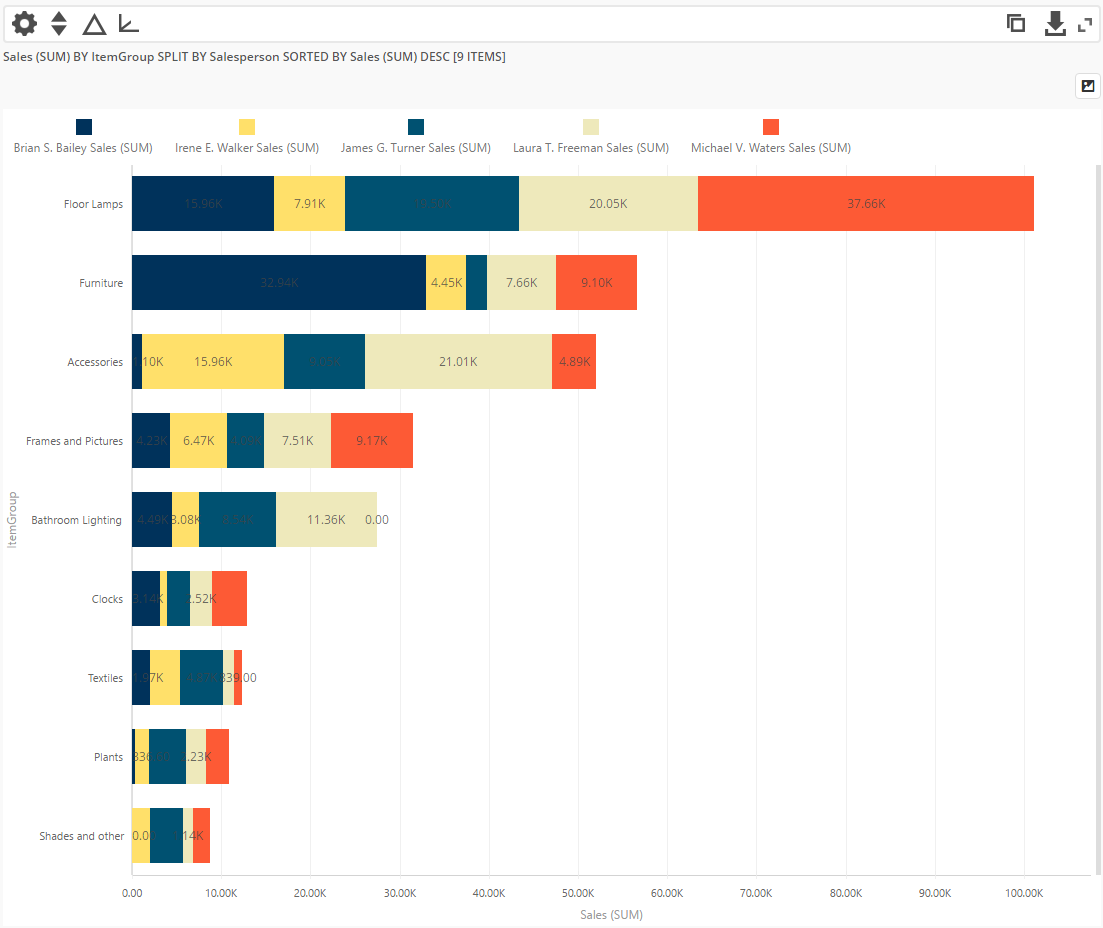Screen dimensions: 1103x928
Task: Toggle James G. Turner legend swatch
Action: (416, 127)
